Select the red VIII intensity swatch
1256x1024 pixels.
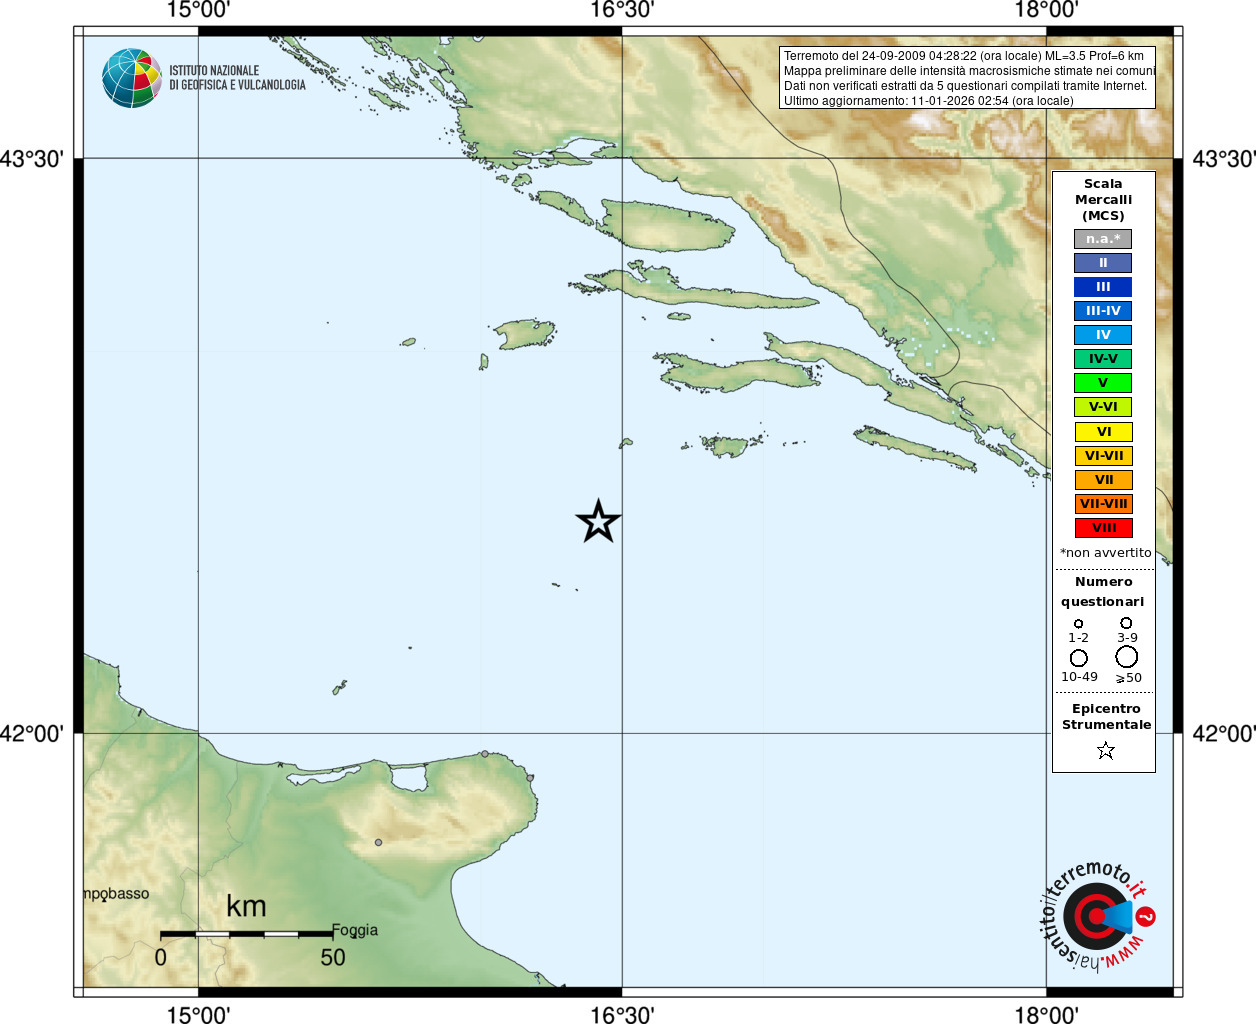click(1103, 528)
